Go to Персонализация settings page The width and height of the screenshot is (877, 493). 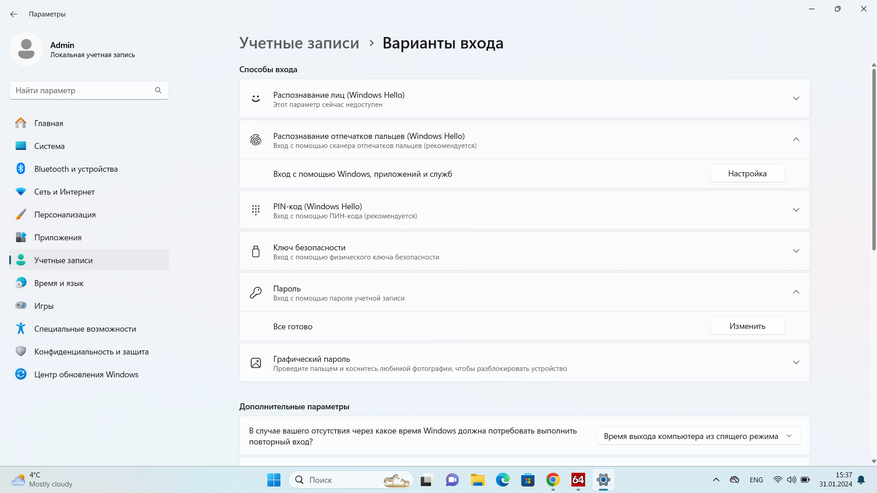tap(65, 215)
